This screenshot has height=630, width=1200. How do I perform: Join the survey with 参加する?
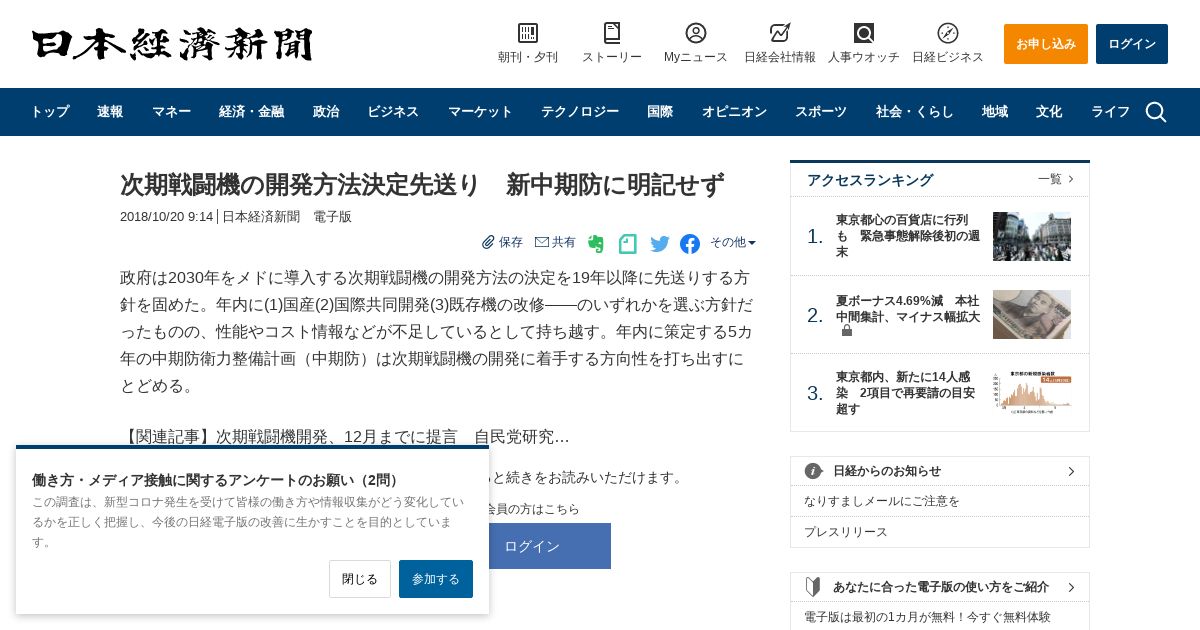[436, 579]
